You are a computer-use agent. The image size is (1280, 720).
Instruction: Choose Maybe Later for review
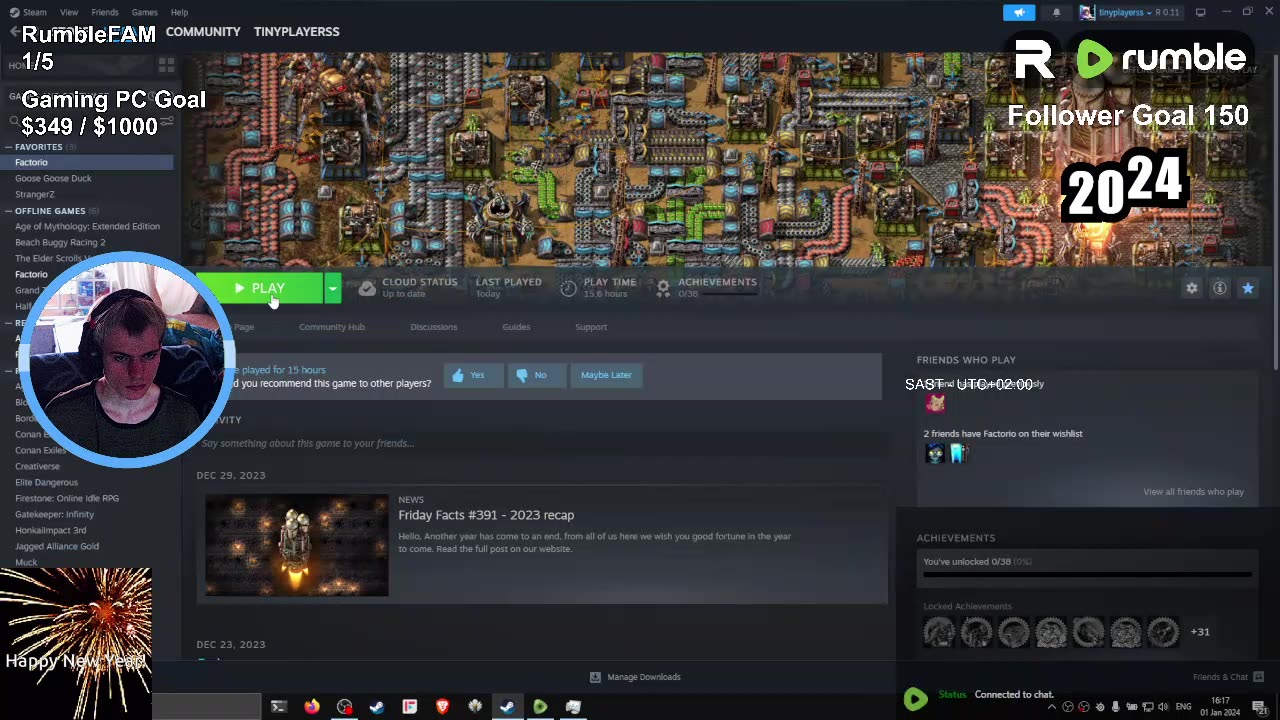[x=606, y=375]
